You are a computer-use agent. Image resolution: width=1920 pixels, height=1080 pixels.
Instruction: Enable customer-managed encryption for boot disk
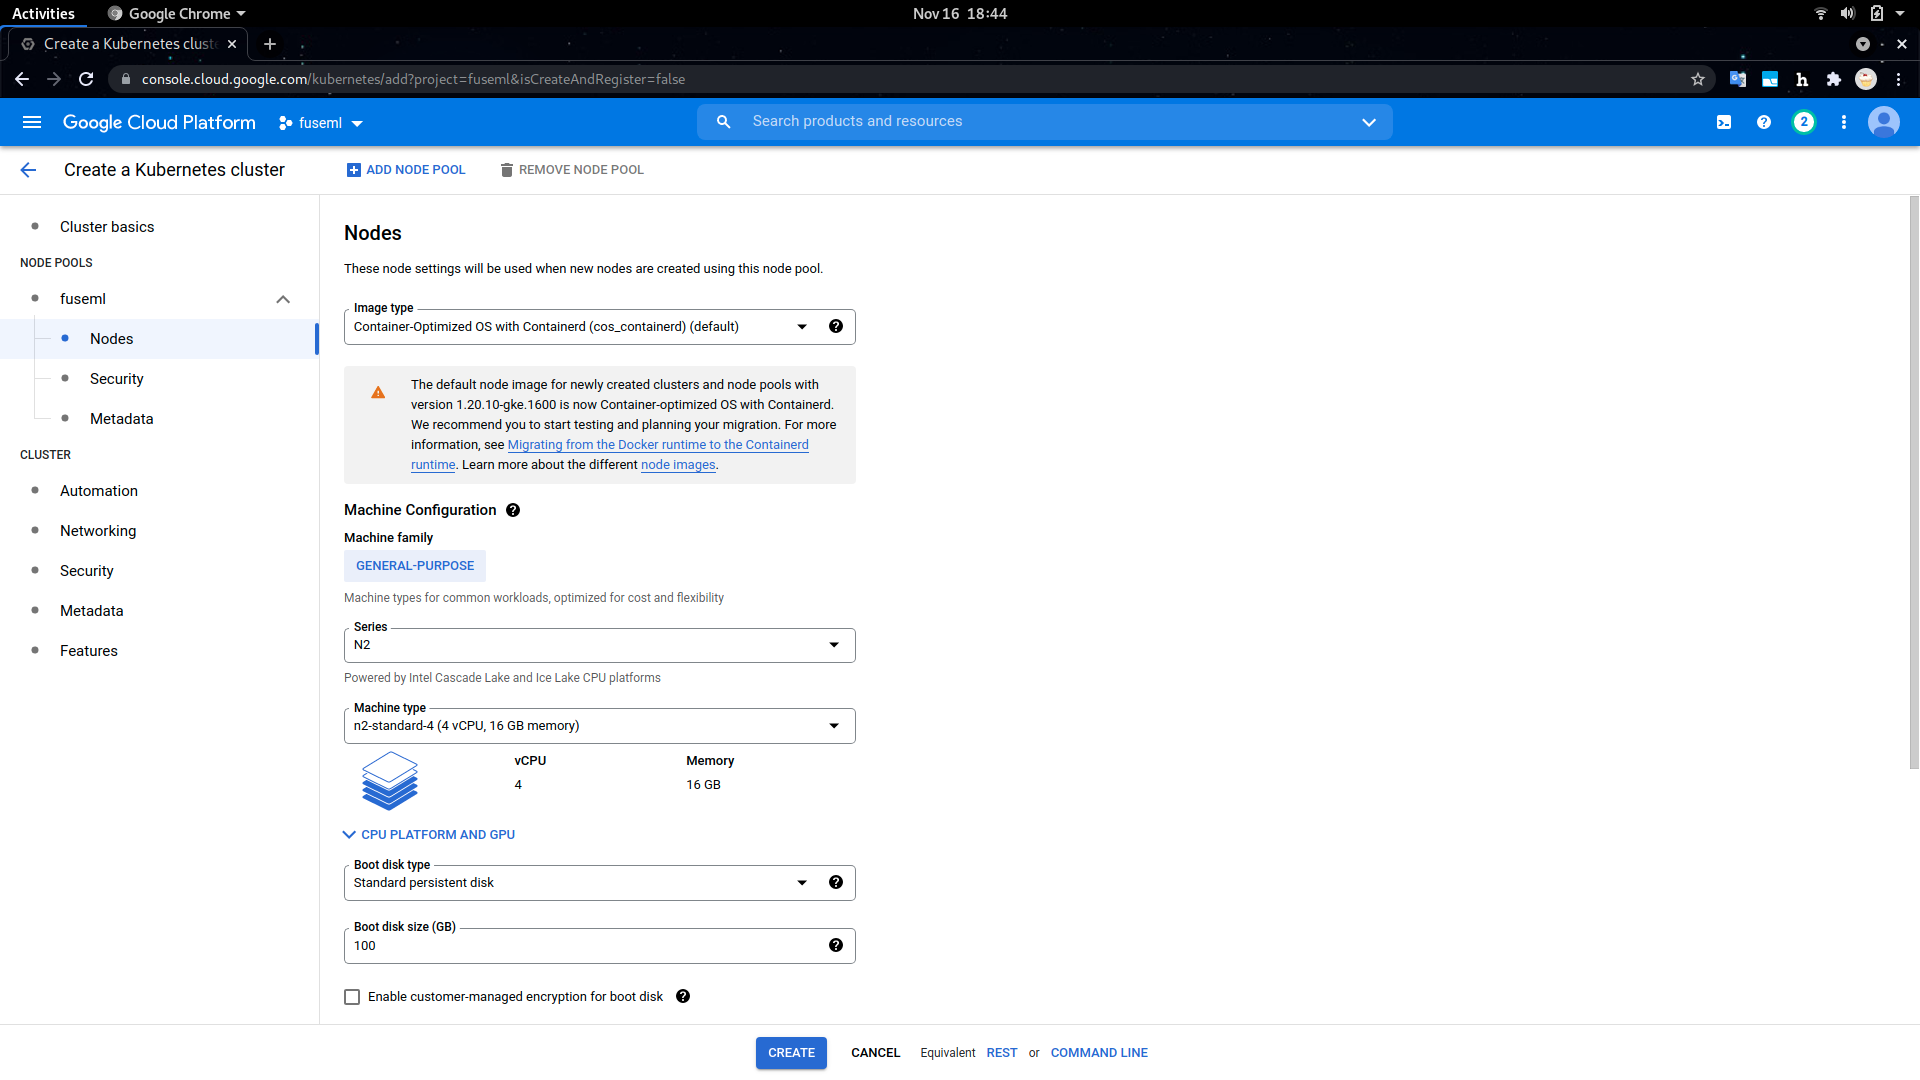(x=352, y=997)
